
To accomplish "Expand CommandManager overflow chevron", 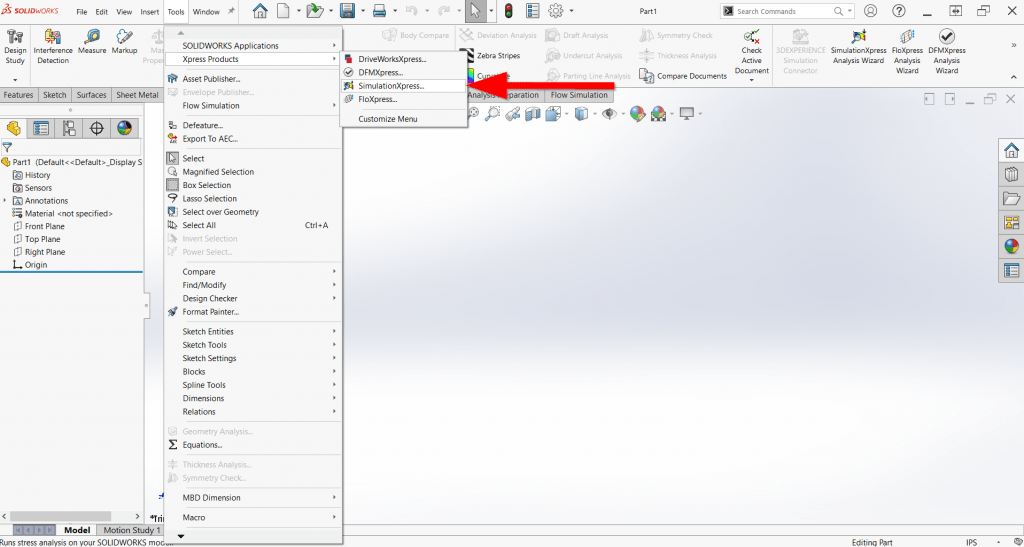I will (1014, 46).
